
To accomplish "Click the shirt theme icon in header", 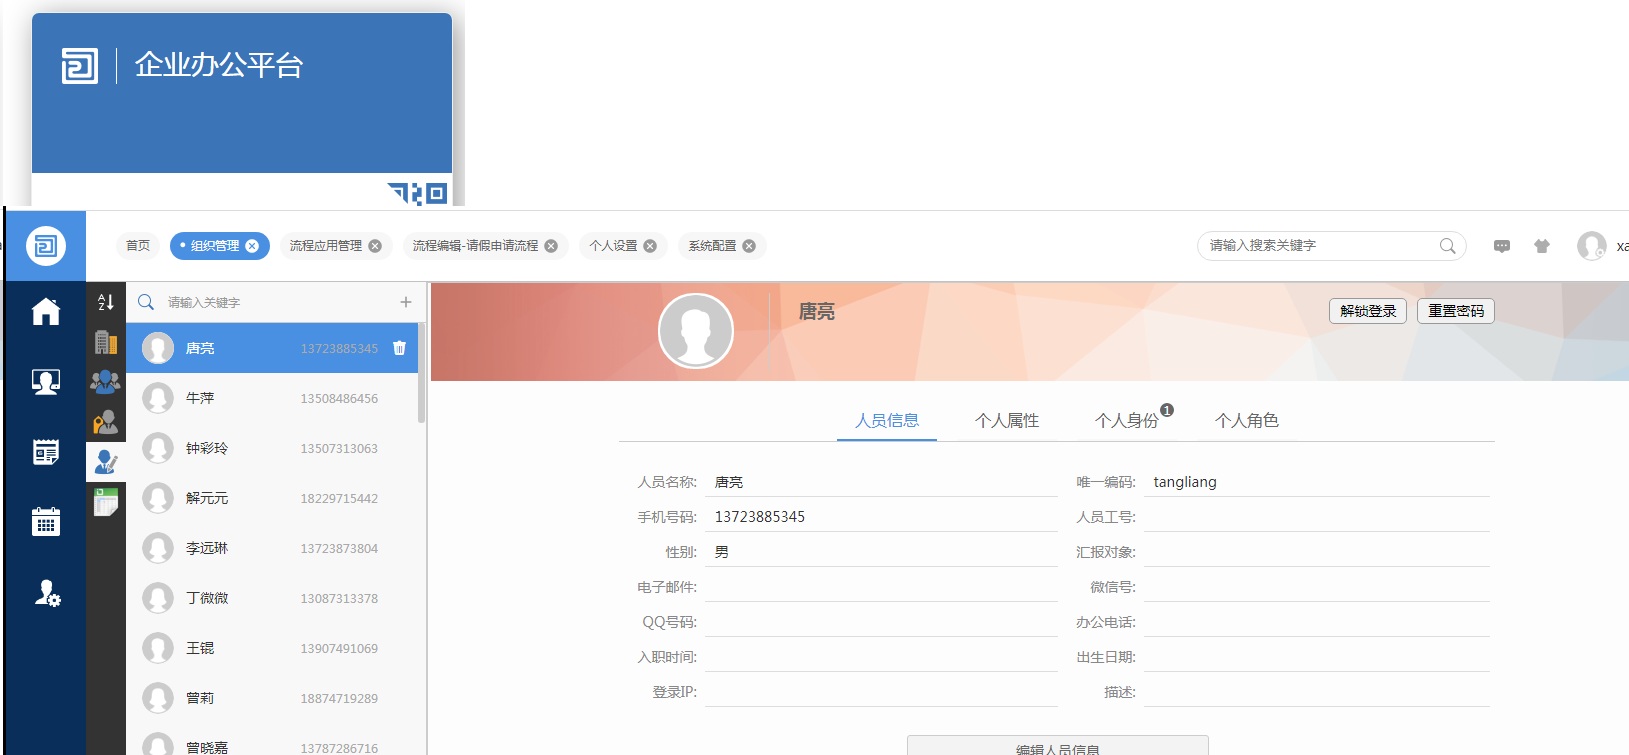I will (1541, 246).
